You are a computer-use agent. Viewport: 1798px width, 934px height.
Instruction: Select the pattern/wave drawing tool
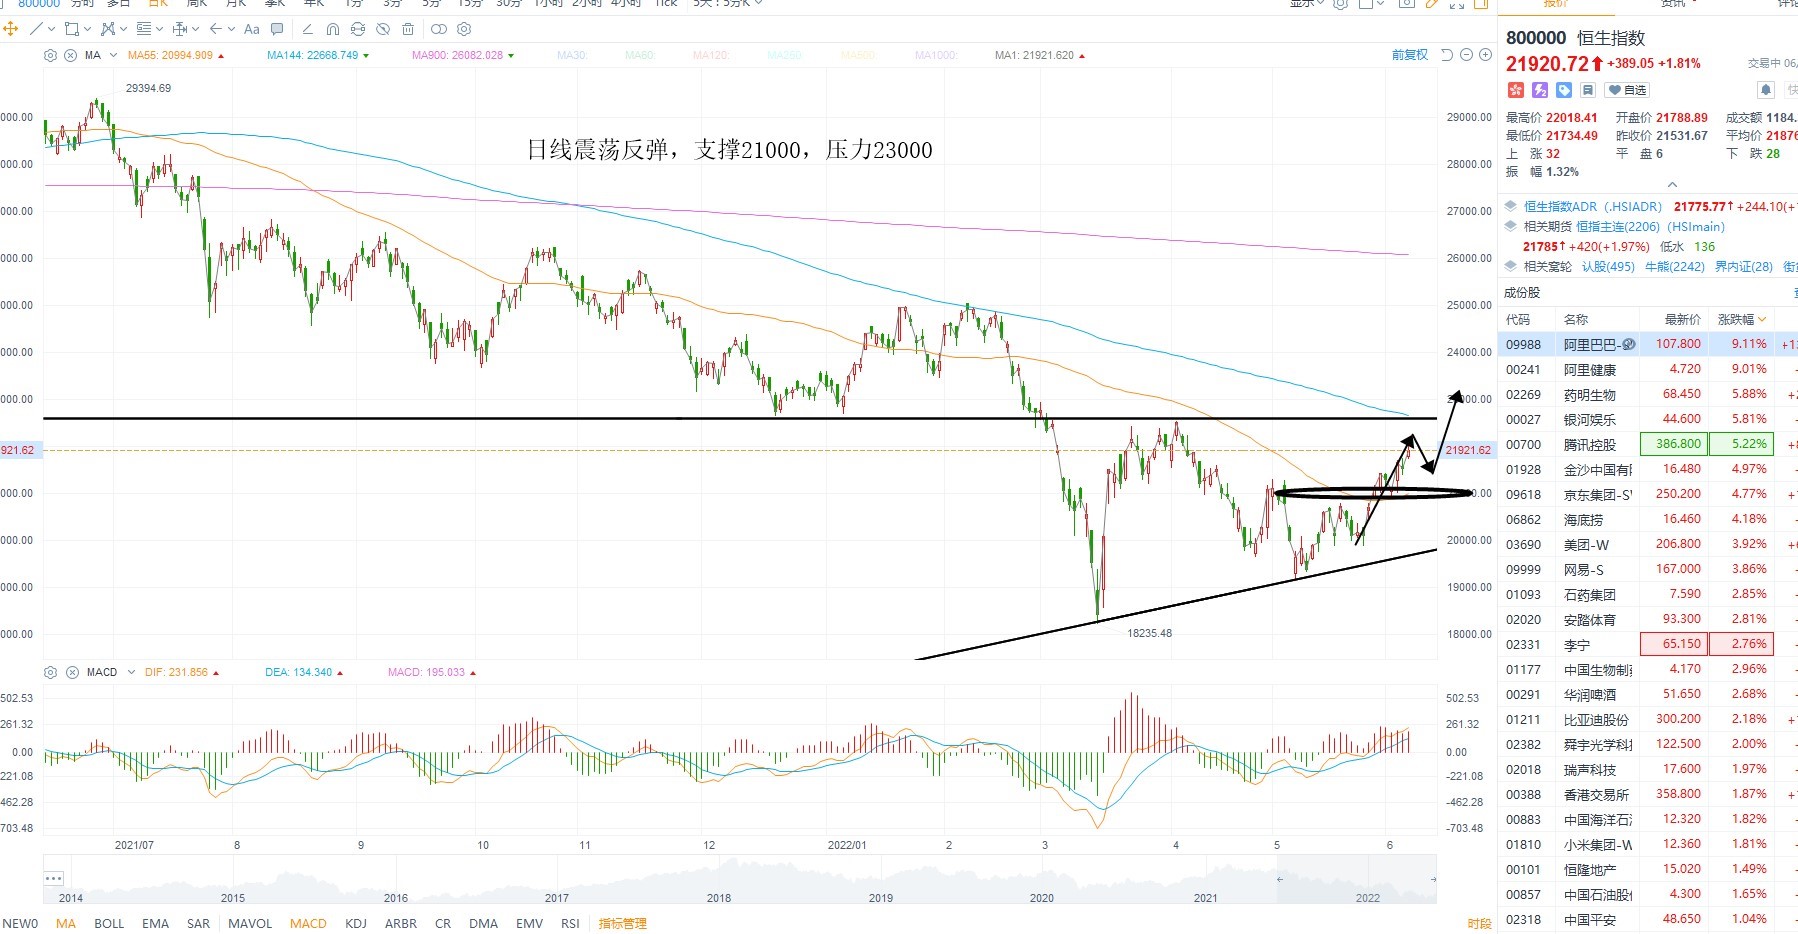[x=107, y=29]
